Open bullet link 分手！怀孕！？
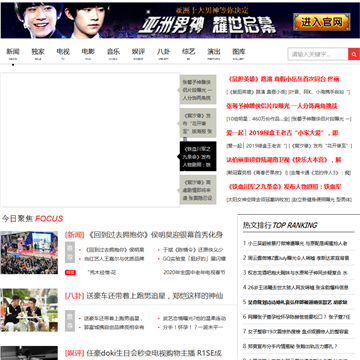The width and height of the screenshot is (360, 360). (x=193, y=328)
